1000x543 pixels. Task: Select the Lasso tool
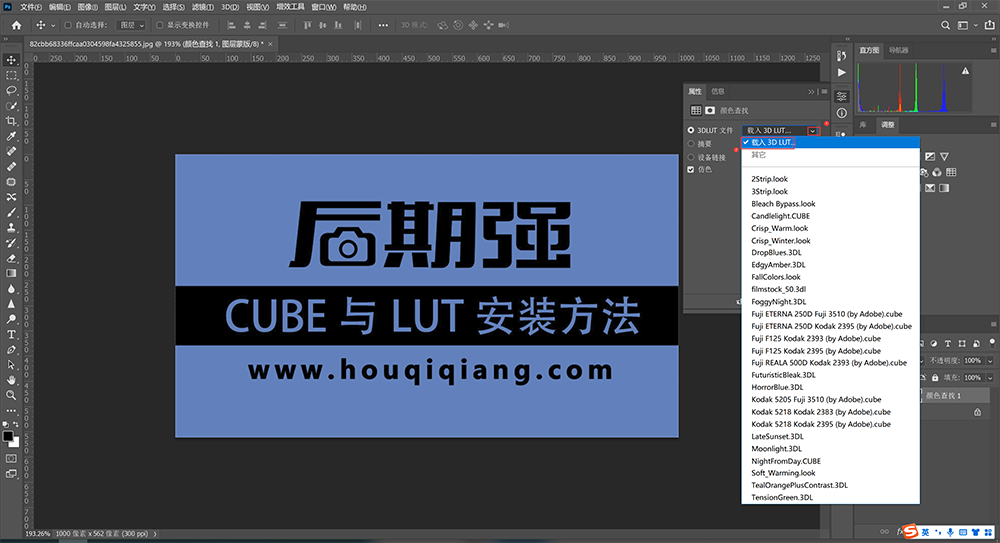pos(11,91)
